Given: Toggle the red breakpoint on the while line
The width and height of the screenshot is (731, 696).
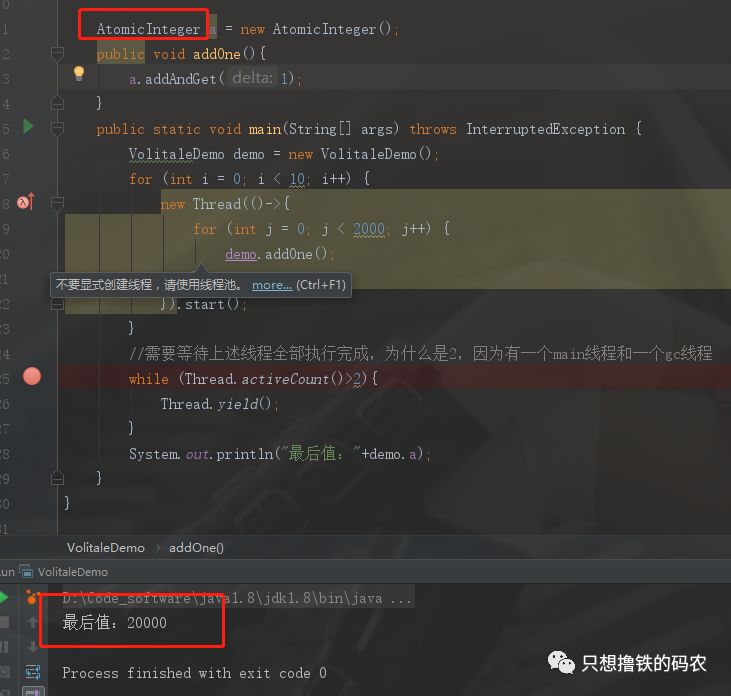Looking at the screenshot, I should [32, 377].
